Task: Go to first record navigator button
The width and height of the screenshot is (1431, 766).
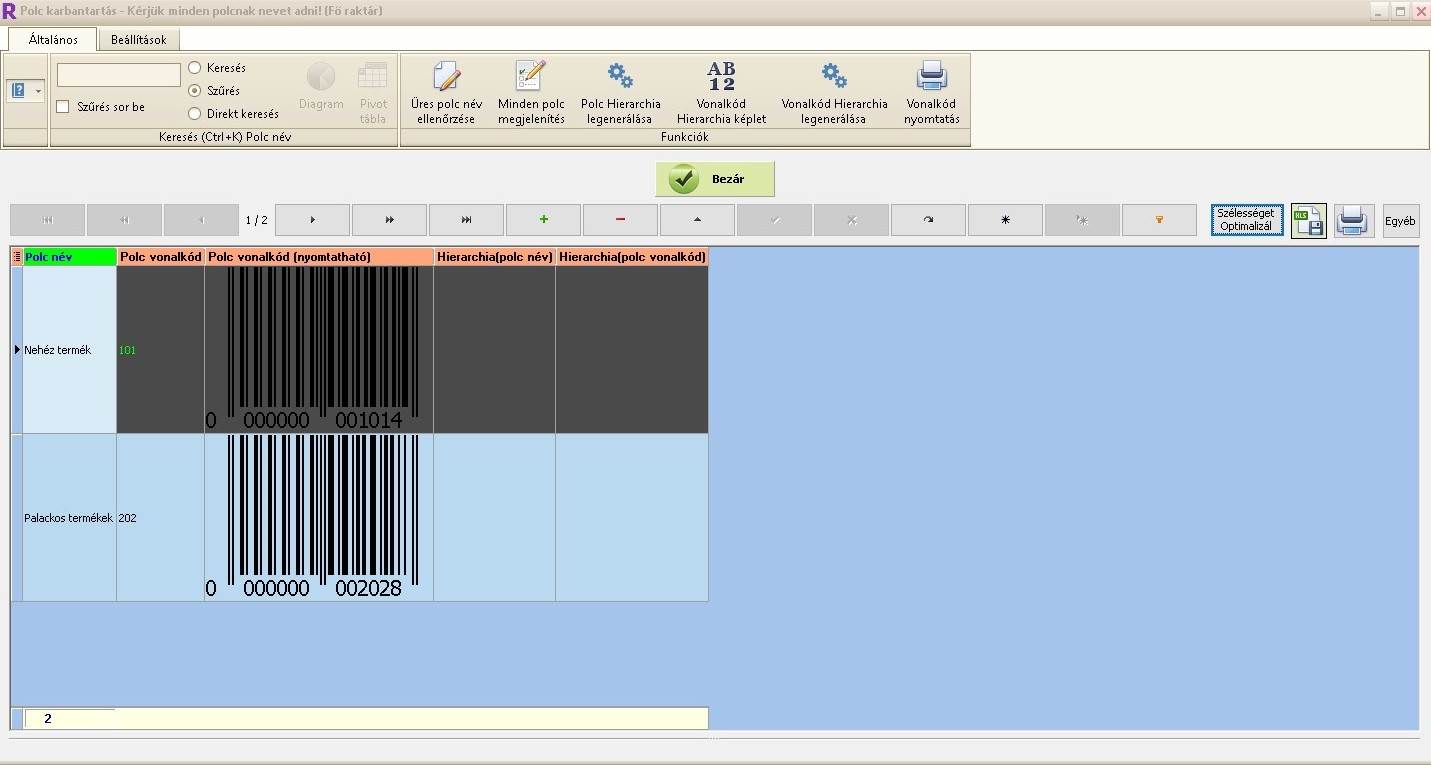Action: tap(47, 220)
